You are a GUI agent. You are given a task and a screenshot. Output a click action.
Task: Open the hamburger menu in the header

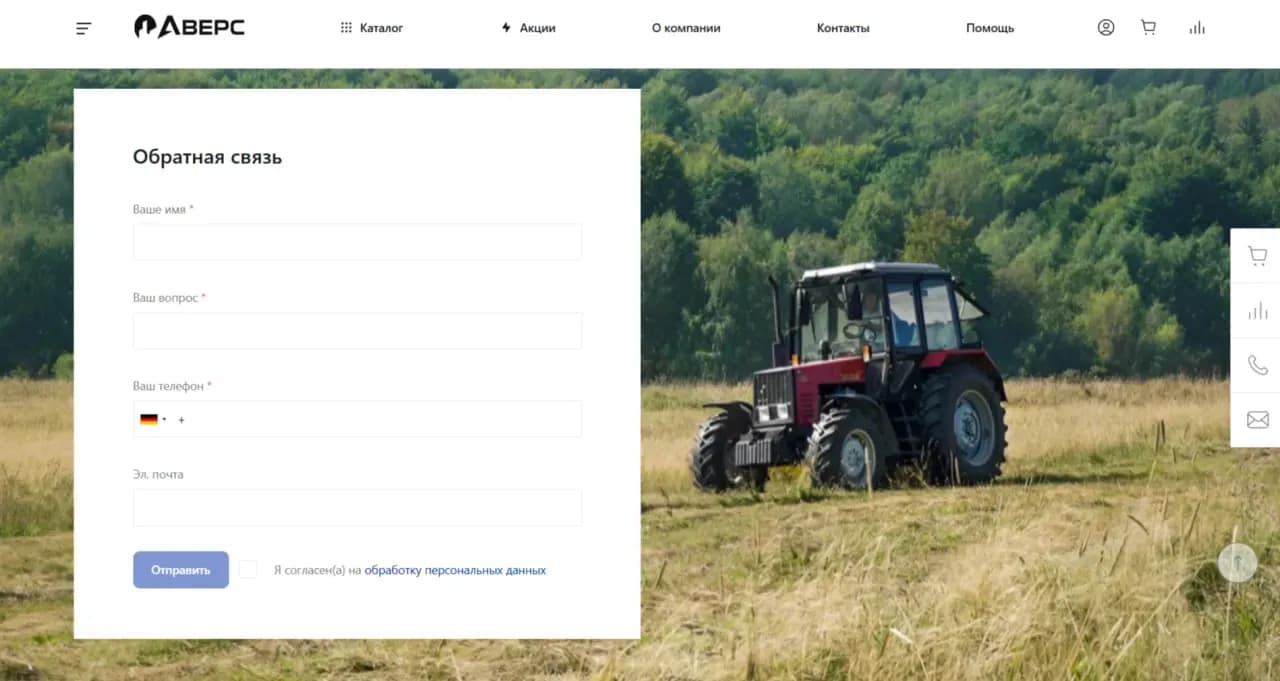pyautogui.click(x=84, y=29)
